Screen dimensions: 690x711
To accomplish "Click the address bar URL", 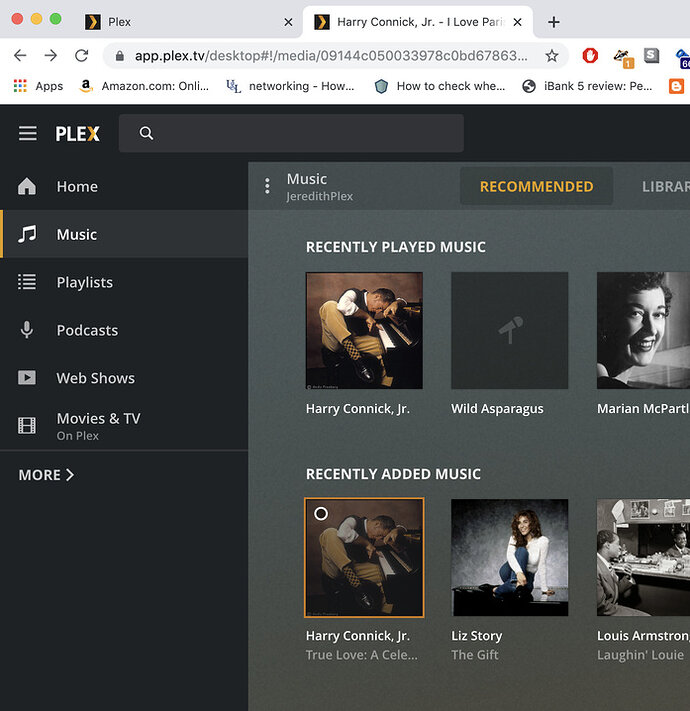I will tap(331, 55).
